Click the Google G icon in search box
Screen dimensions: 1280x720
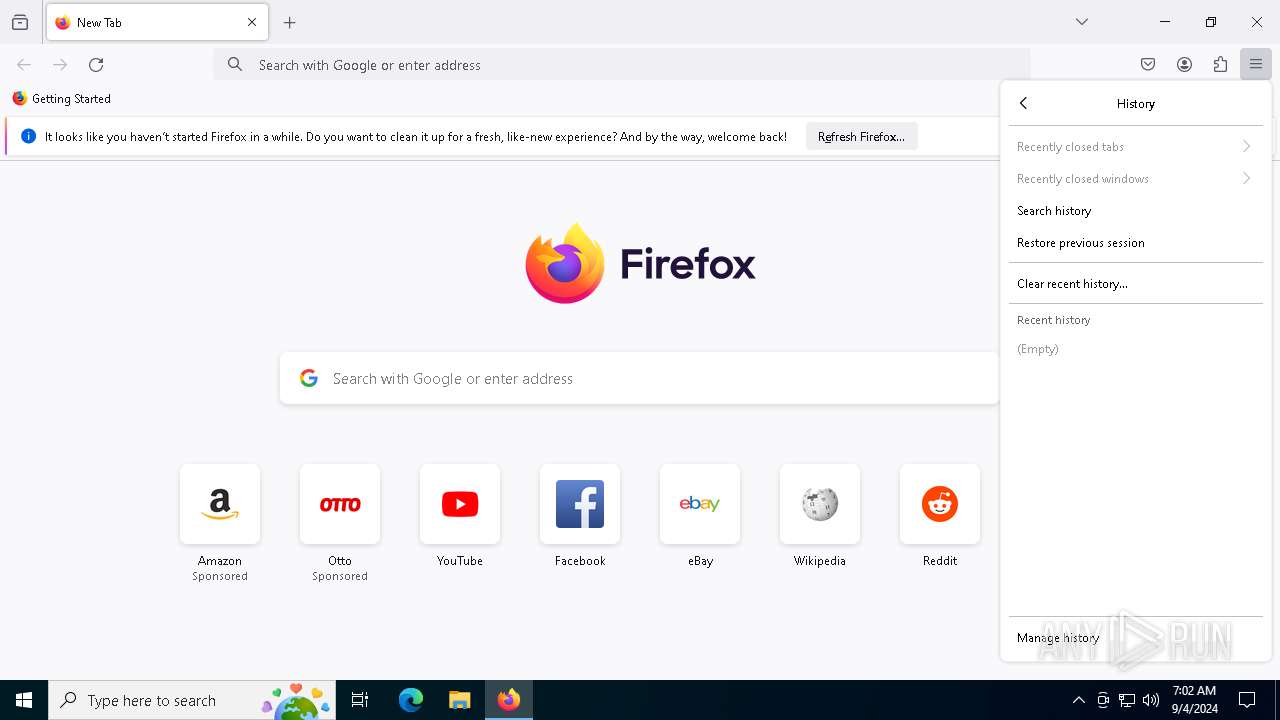[309, 379]
